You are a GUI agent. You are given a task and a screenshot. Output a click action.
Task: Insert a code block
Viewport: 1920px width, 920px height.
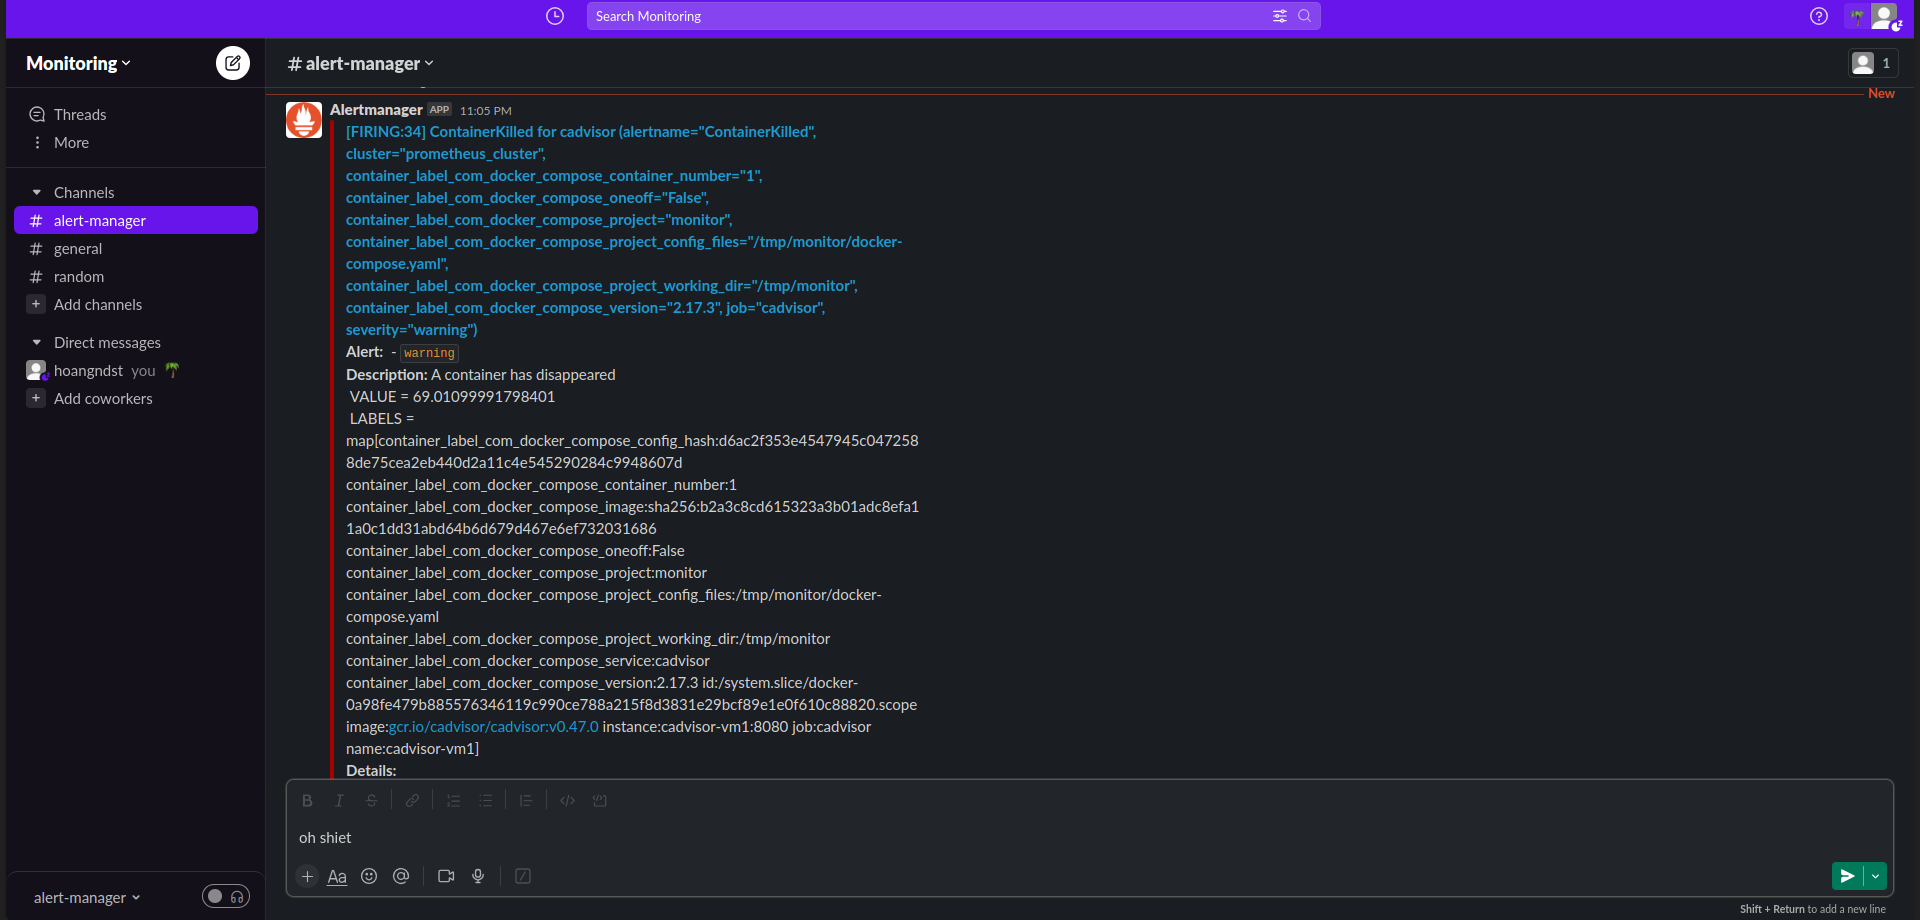click(599, 801)
